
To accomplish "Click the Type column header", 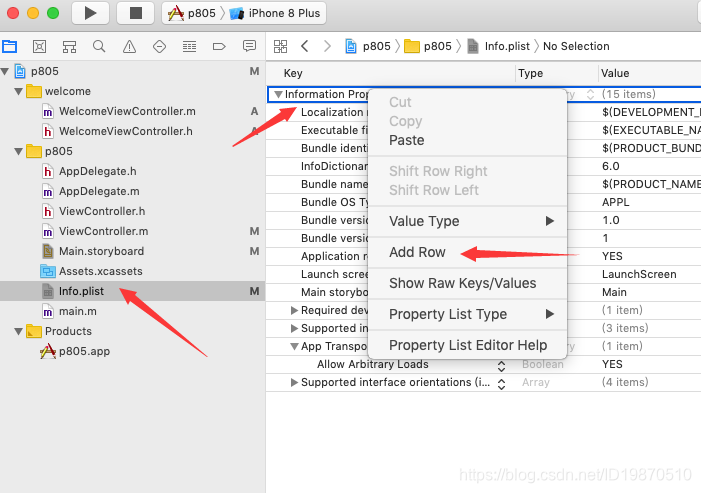I will pos(530,73).
